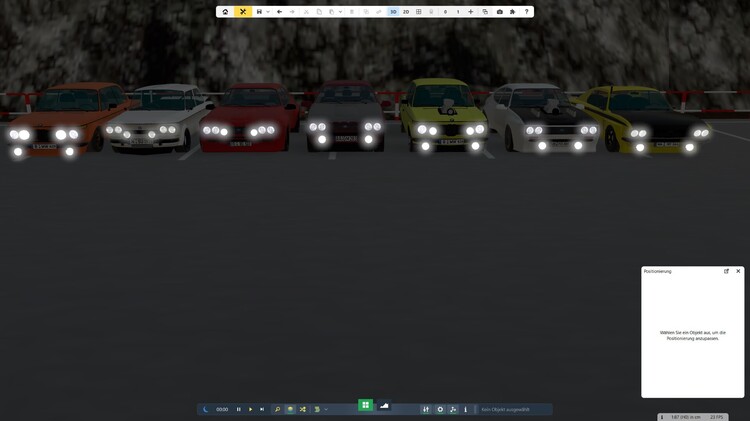
Task: Take a screenshot with the camera icon
Action: tap(500, 11)
